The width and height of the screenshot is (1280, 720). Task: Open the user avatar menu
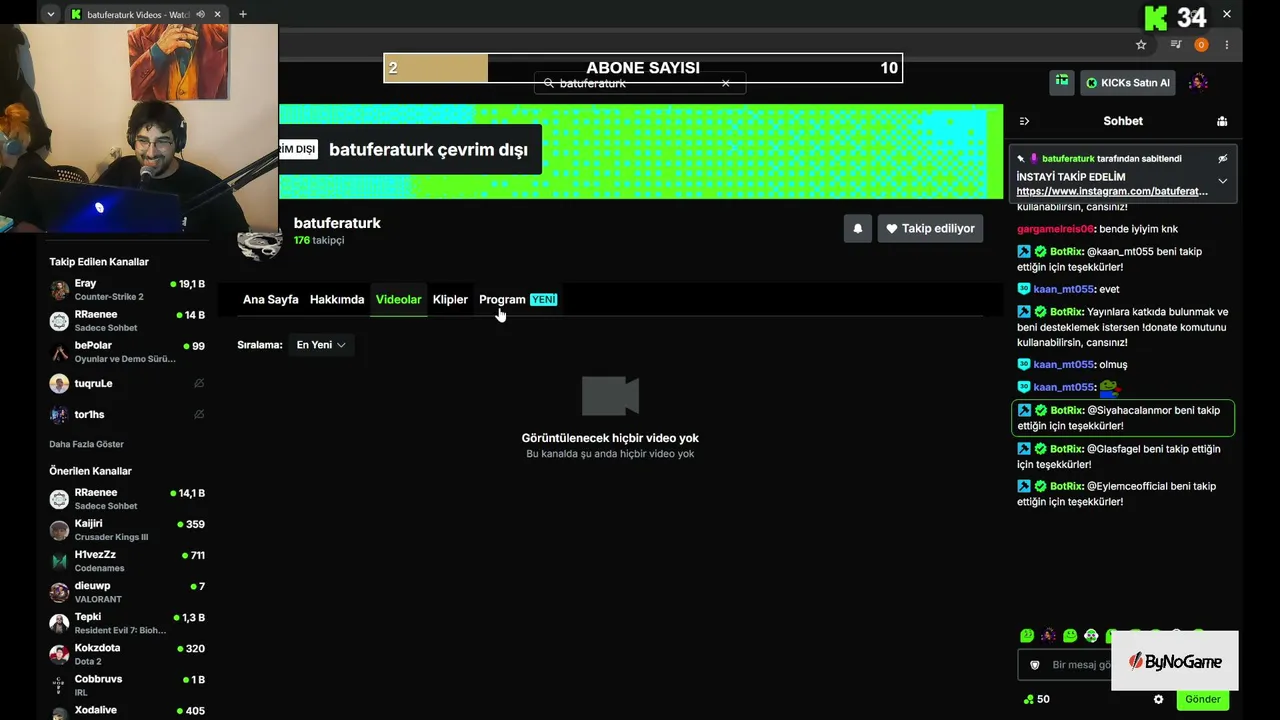1198,83
